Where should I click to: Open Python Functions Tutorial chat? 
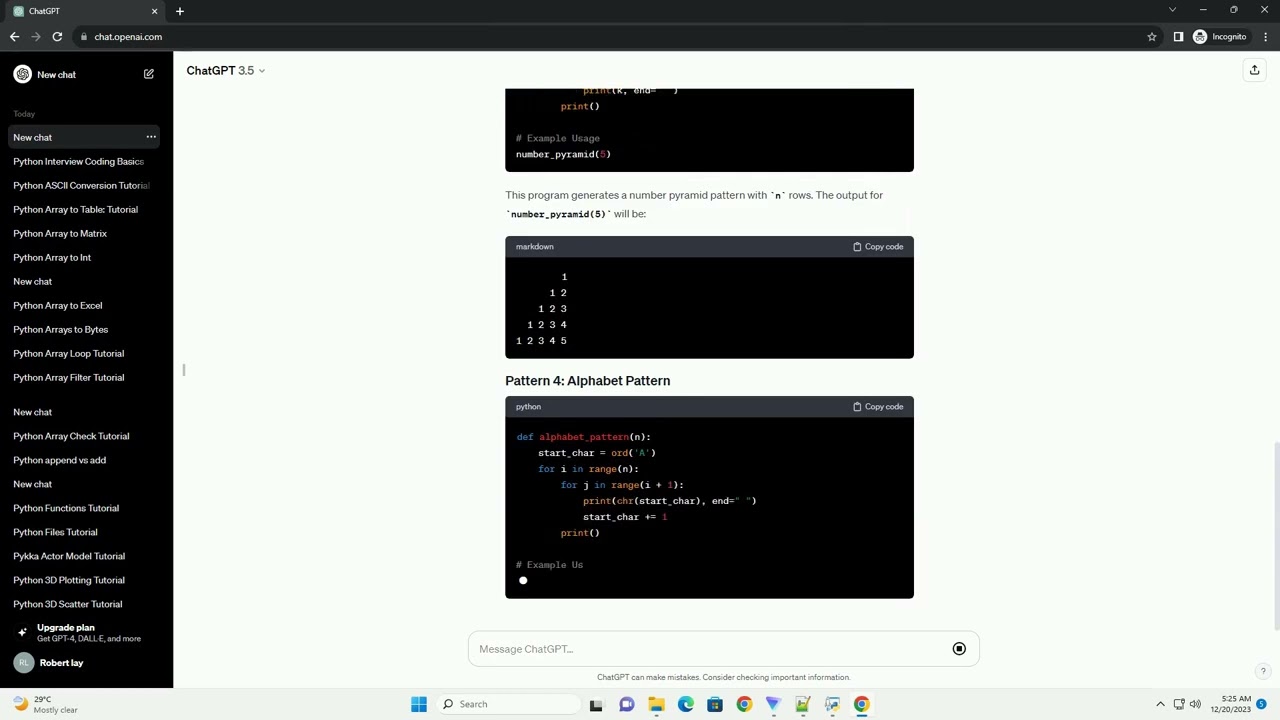pyautogui.click(x=66, y=508)
